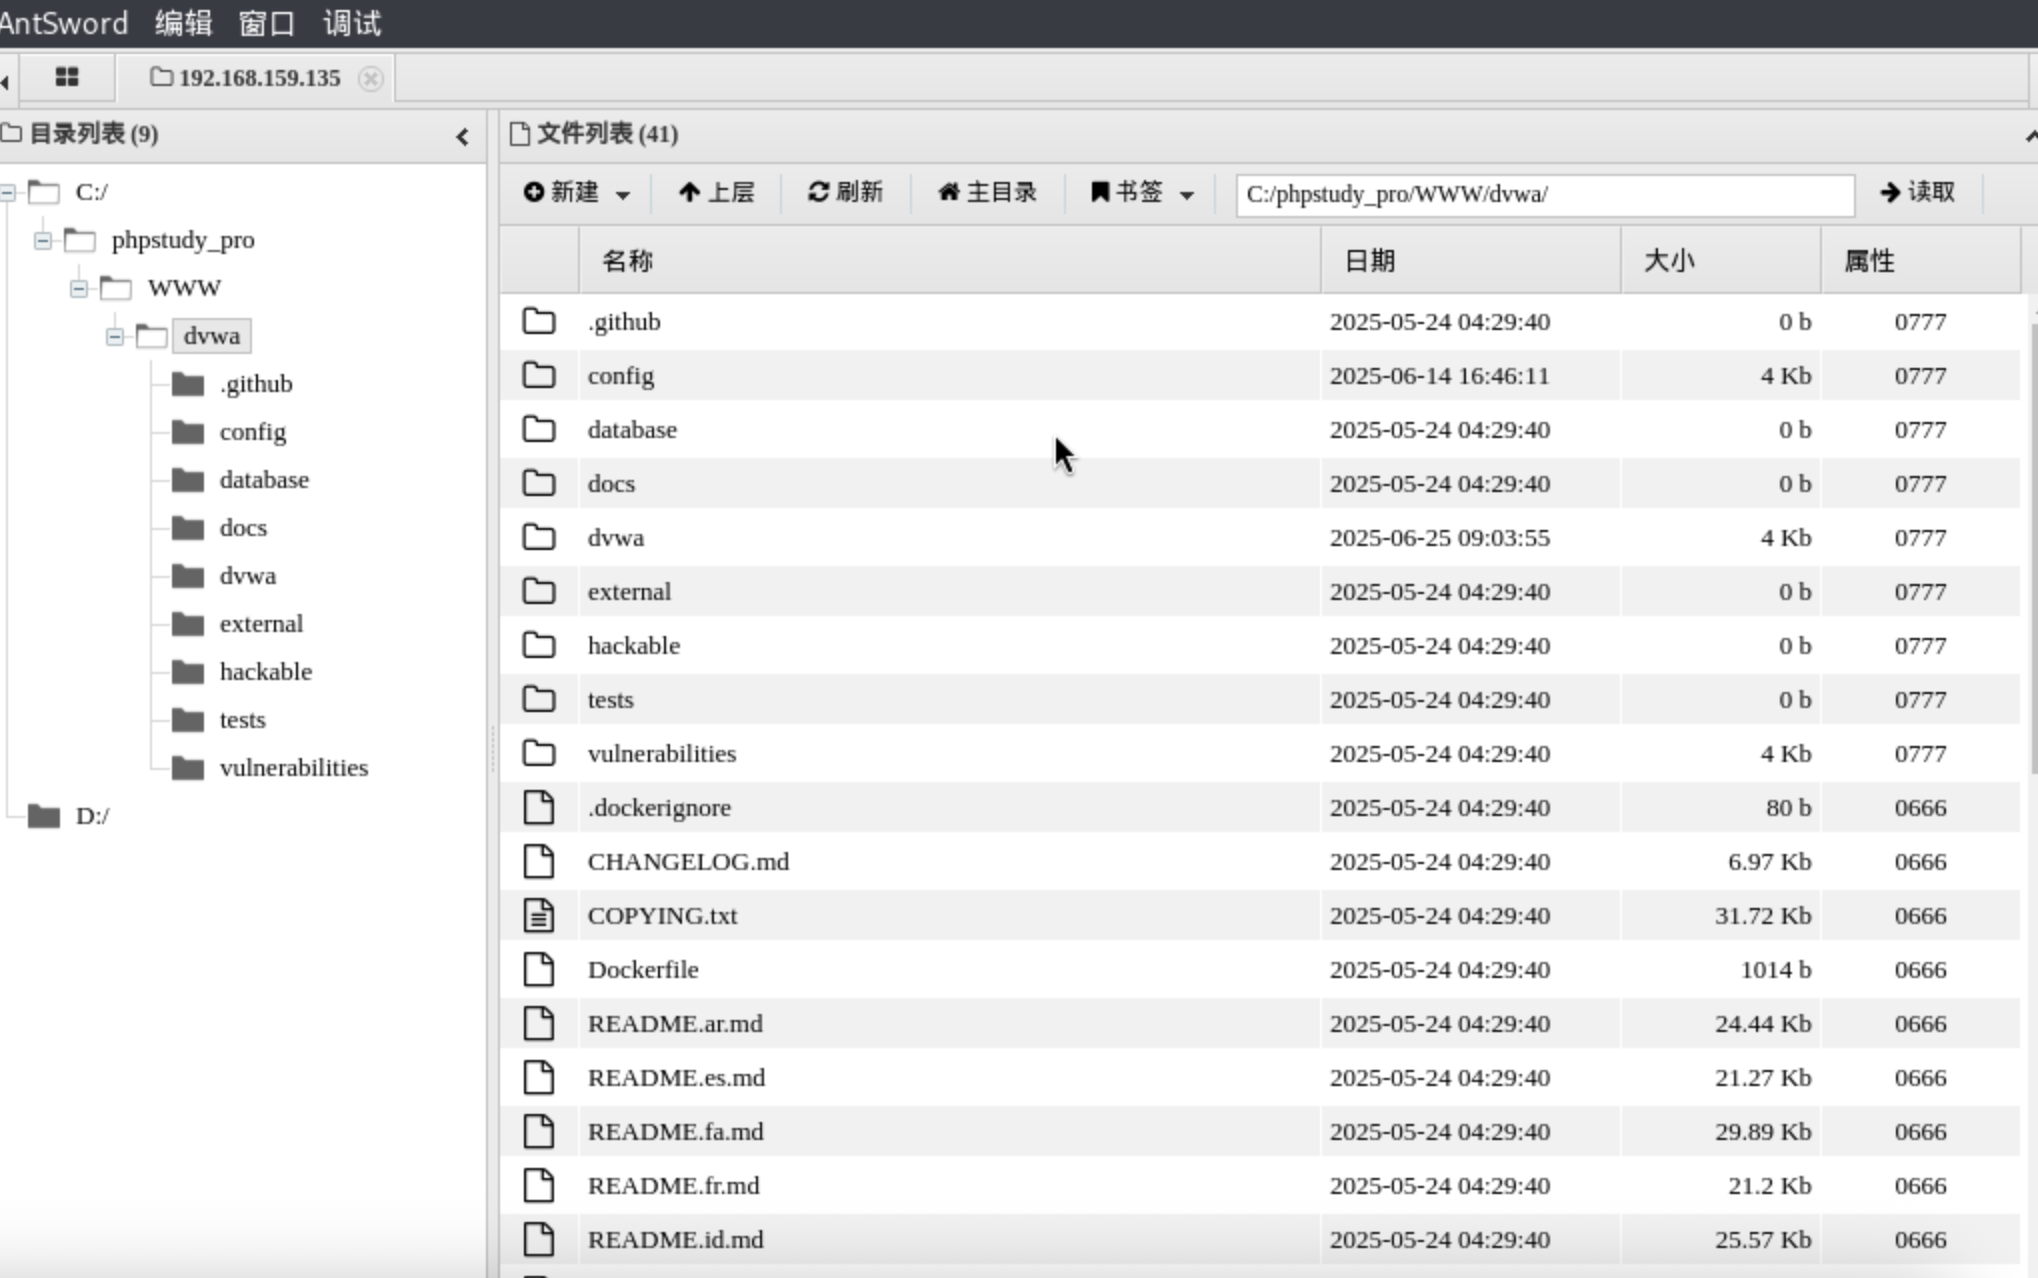This screenshot has height=1278, width=2038.
Task: Click hackable folder icon in file list
Action: [539, 645]
